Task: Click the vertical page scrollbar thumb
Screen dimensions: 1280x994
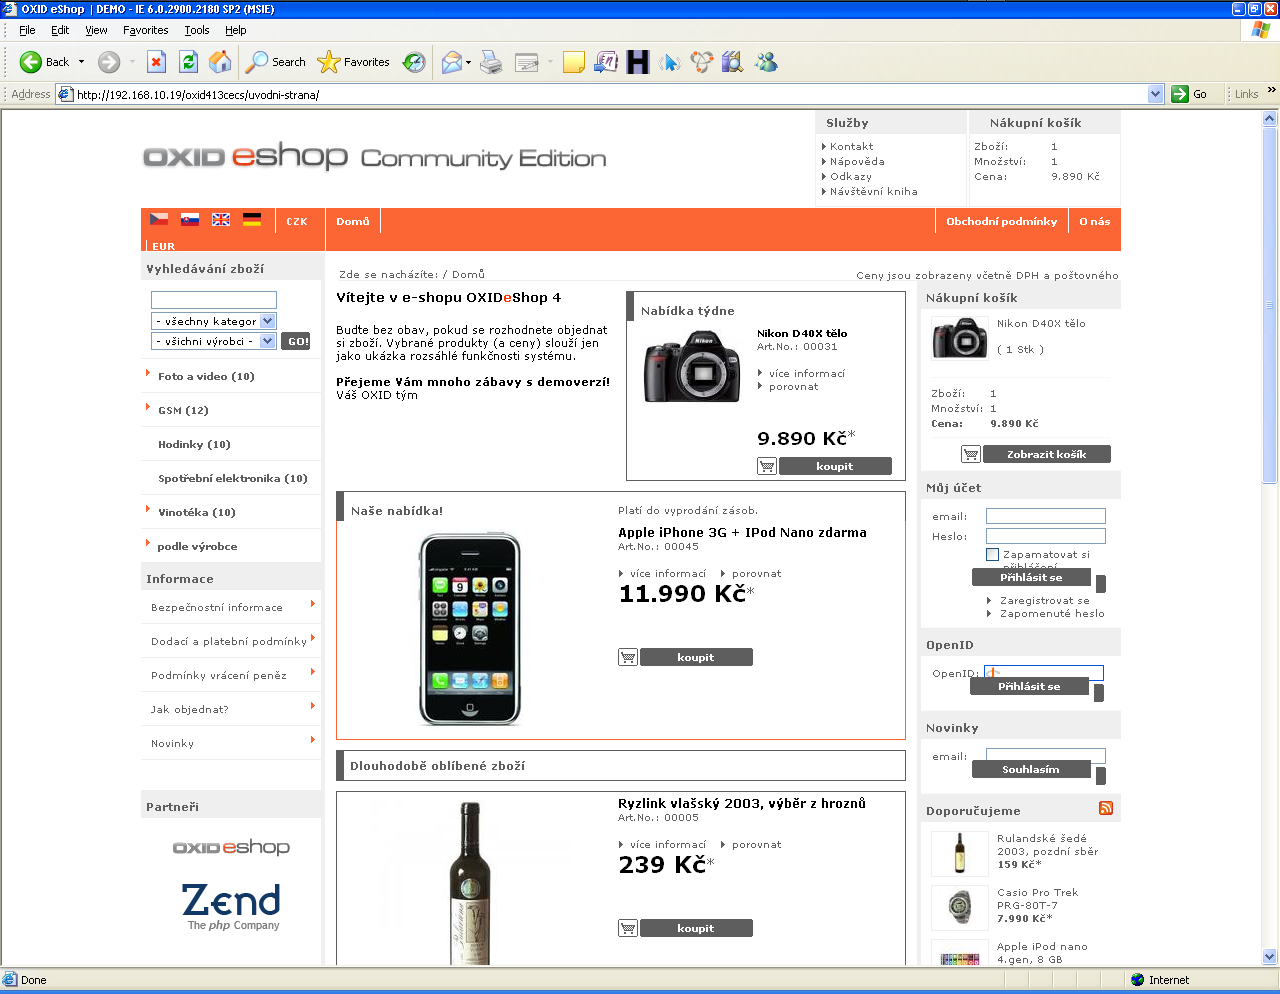Action: (1270, 300)
